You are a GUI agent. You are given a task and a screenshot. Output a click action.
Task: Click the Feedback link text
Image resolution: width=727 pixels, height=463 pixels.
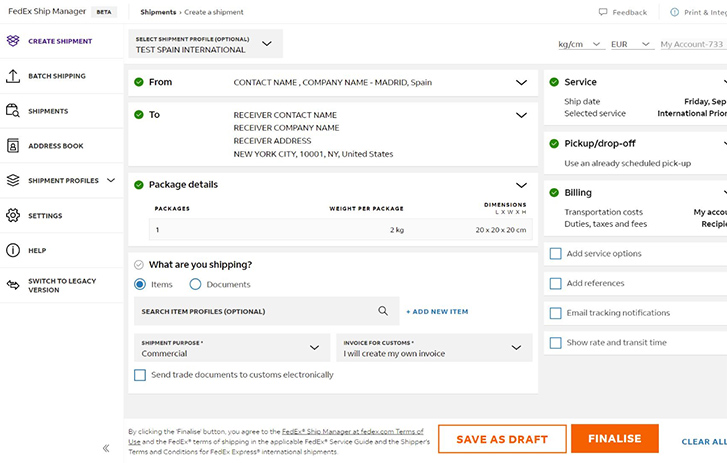tap(629, 13)
